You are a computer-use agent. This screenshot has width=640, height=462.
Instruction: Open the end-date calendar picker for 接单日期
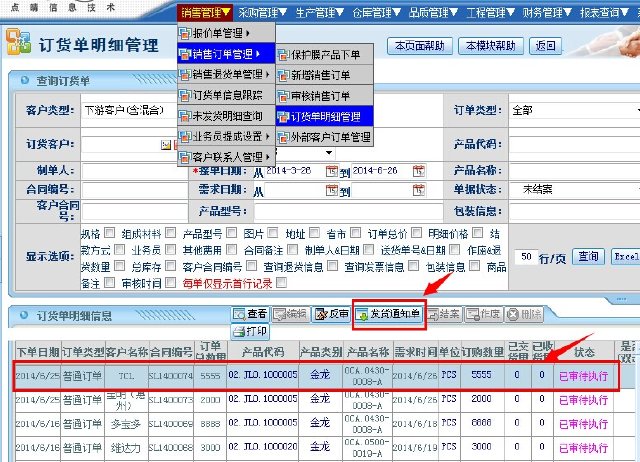(418, 170)
